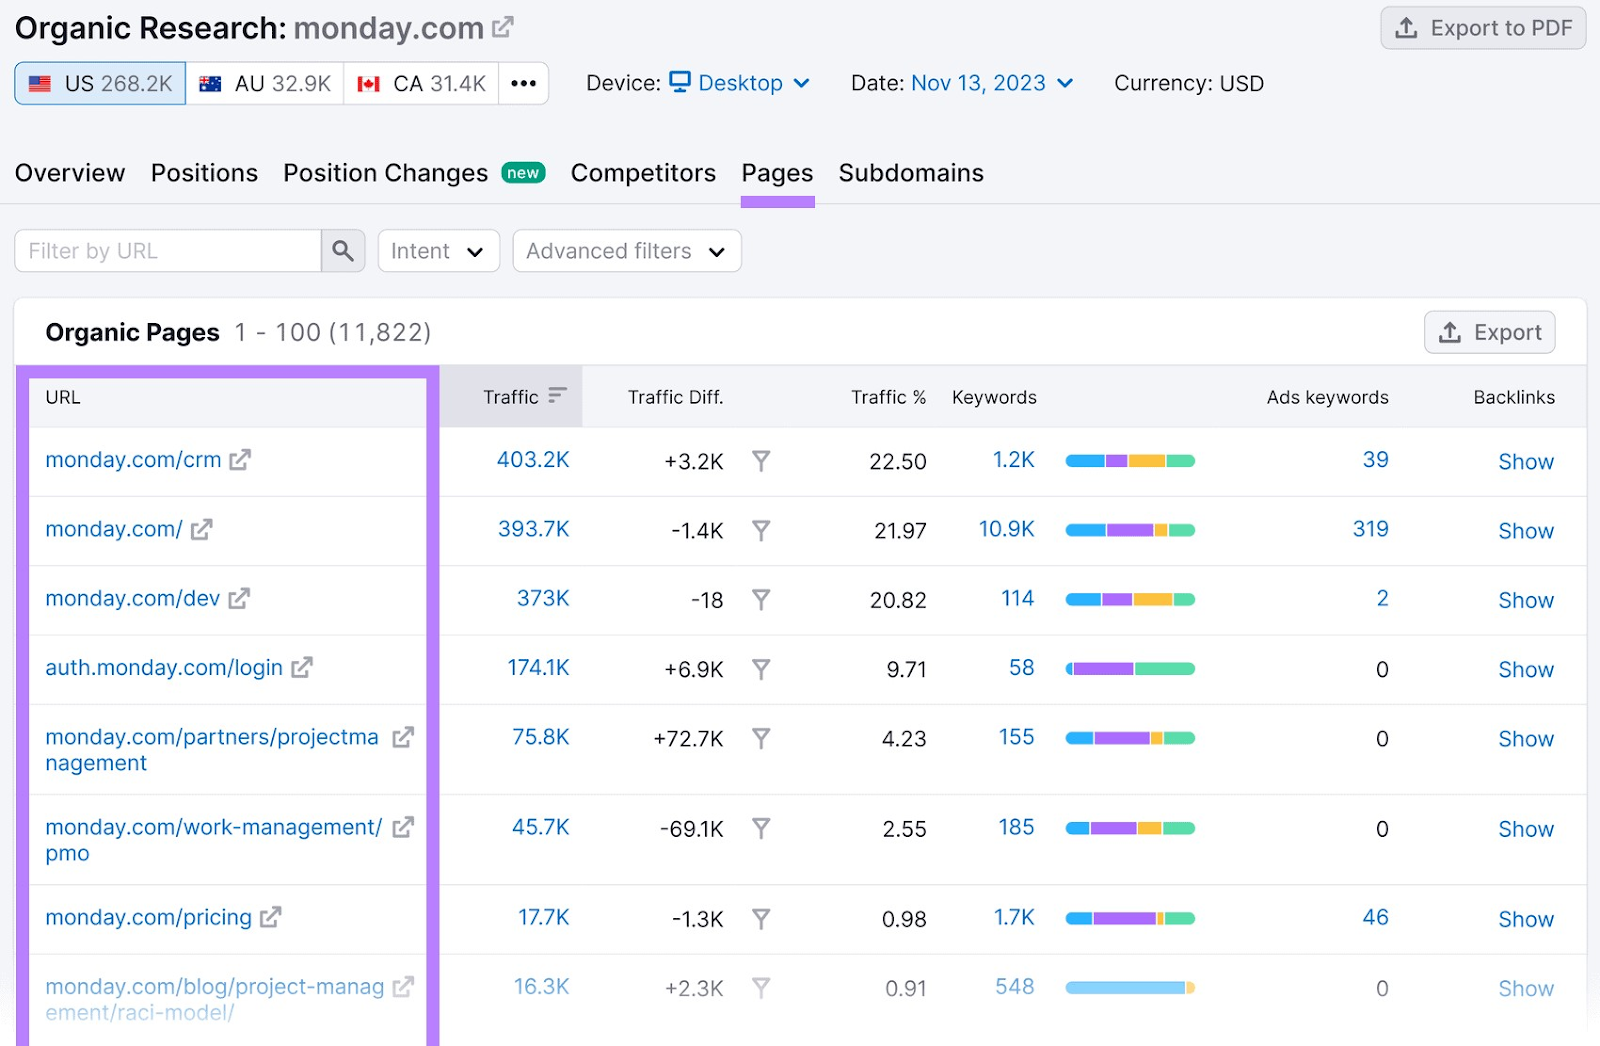Click the filter funnel icon in the monday.com/crm row

click(761, 461)
